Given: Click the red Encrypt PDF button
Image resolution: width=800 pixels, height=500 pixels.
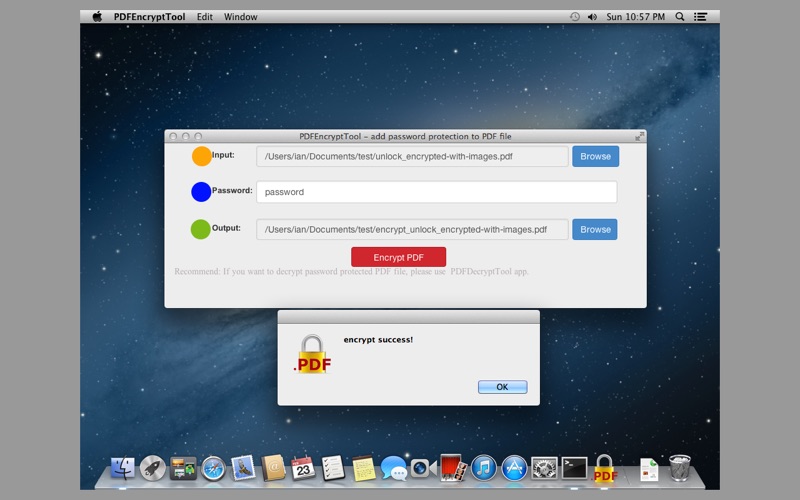Looking at the screenshot, I should [398, 257].
